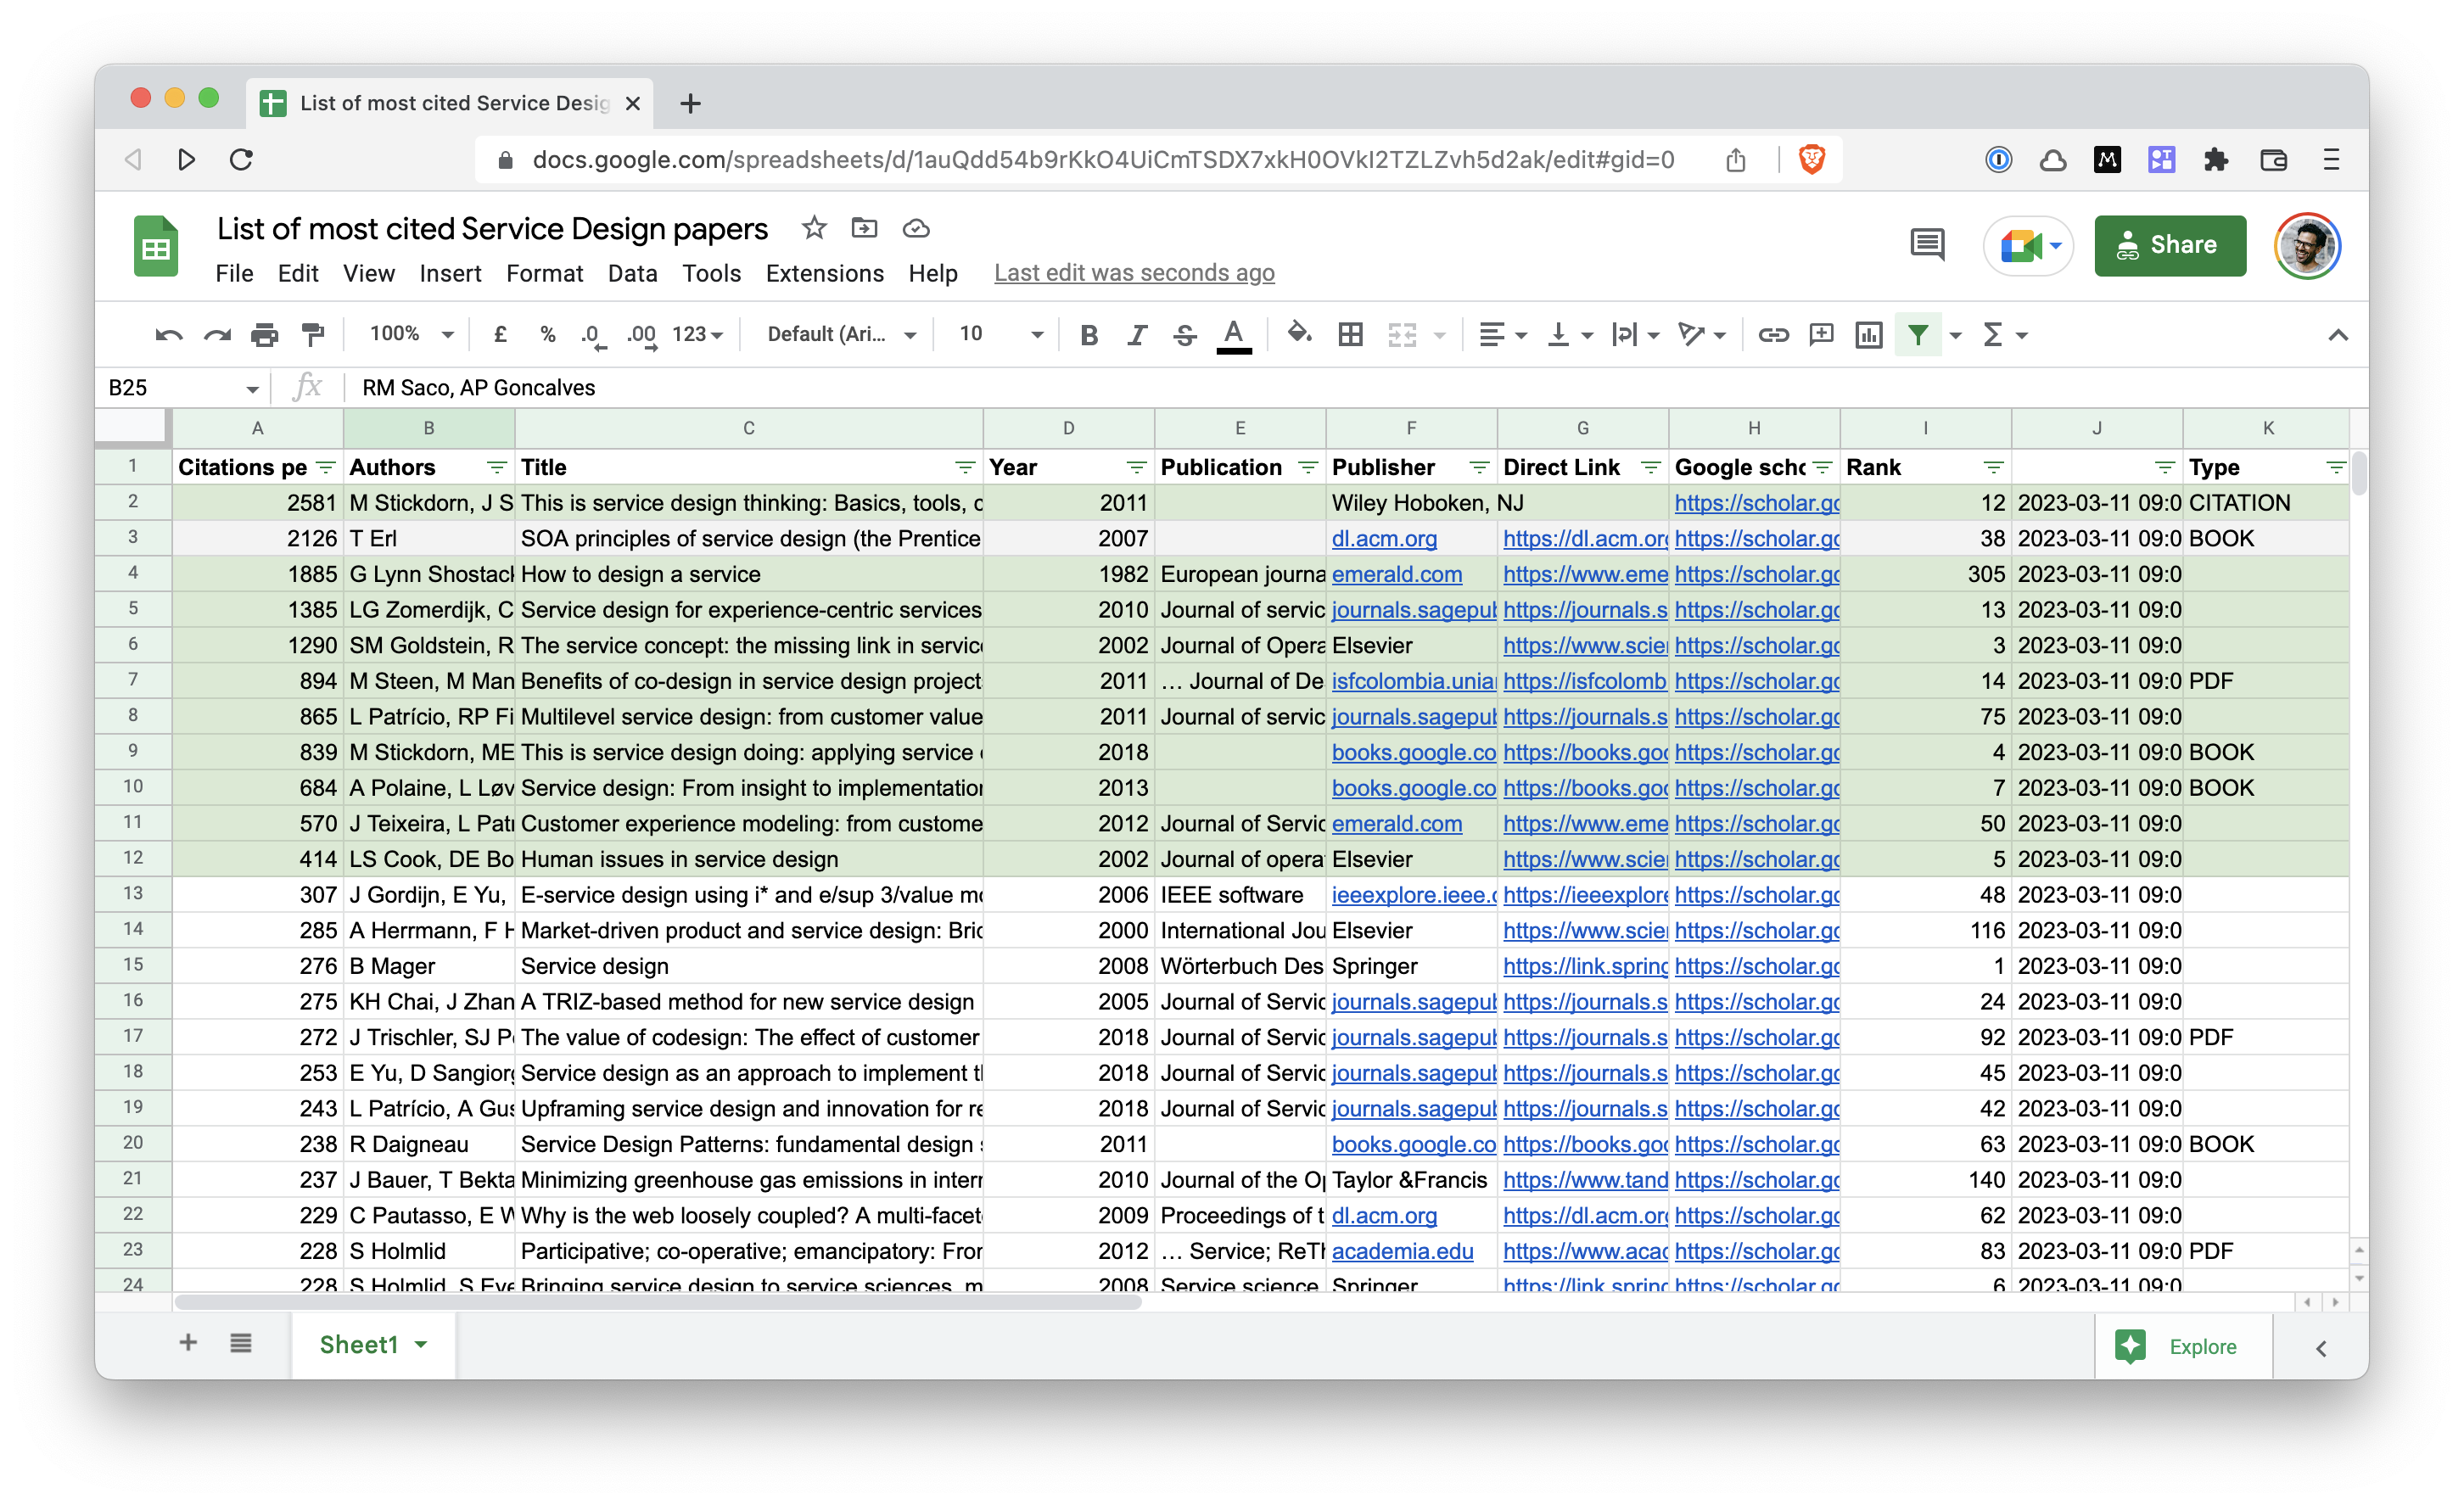Click the green Share button
The image size is (2464, 1505).
[x=2169, y=245]
